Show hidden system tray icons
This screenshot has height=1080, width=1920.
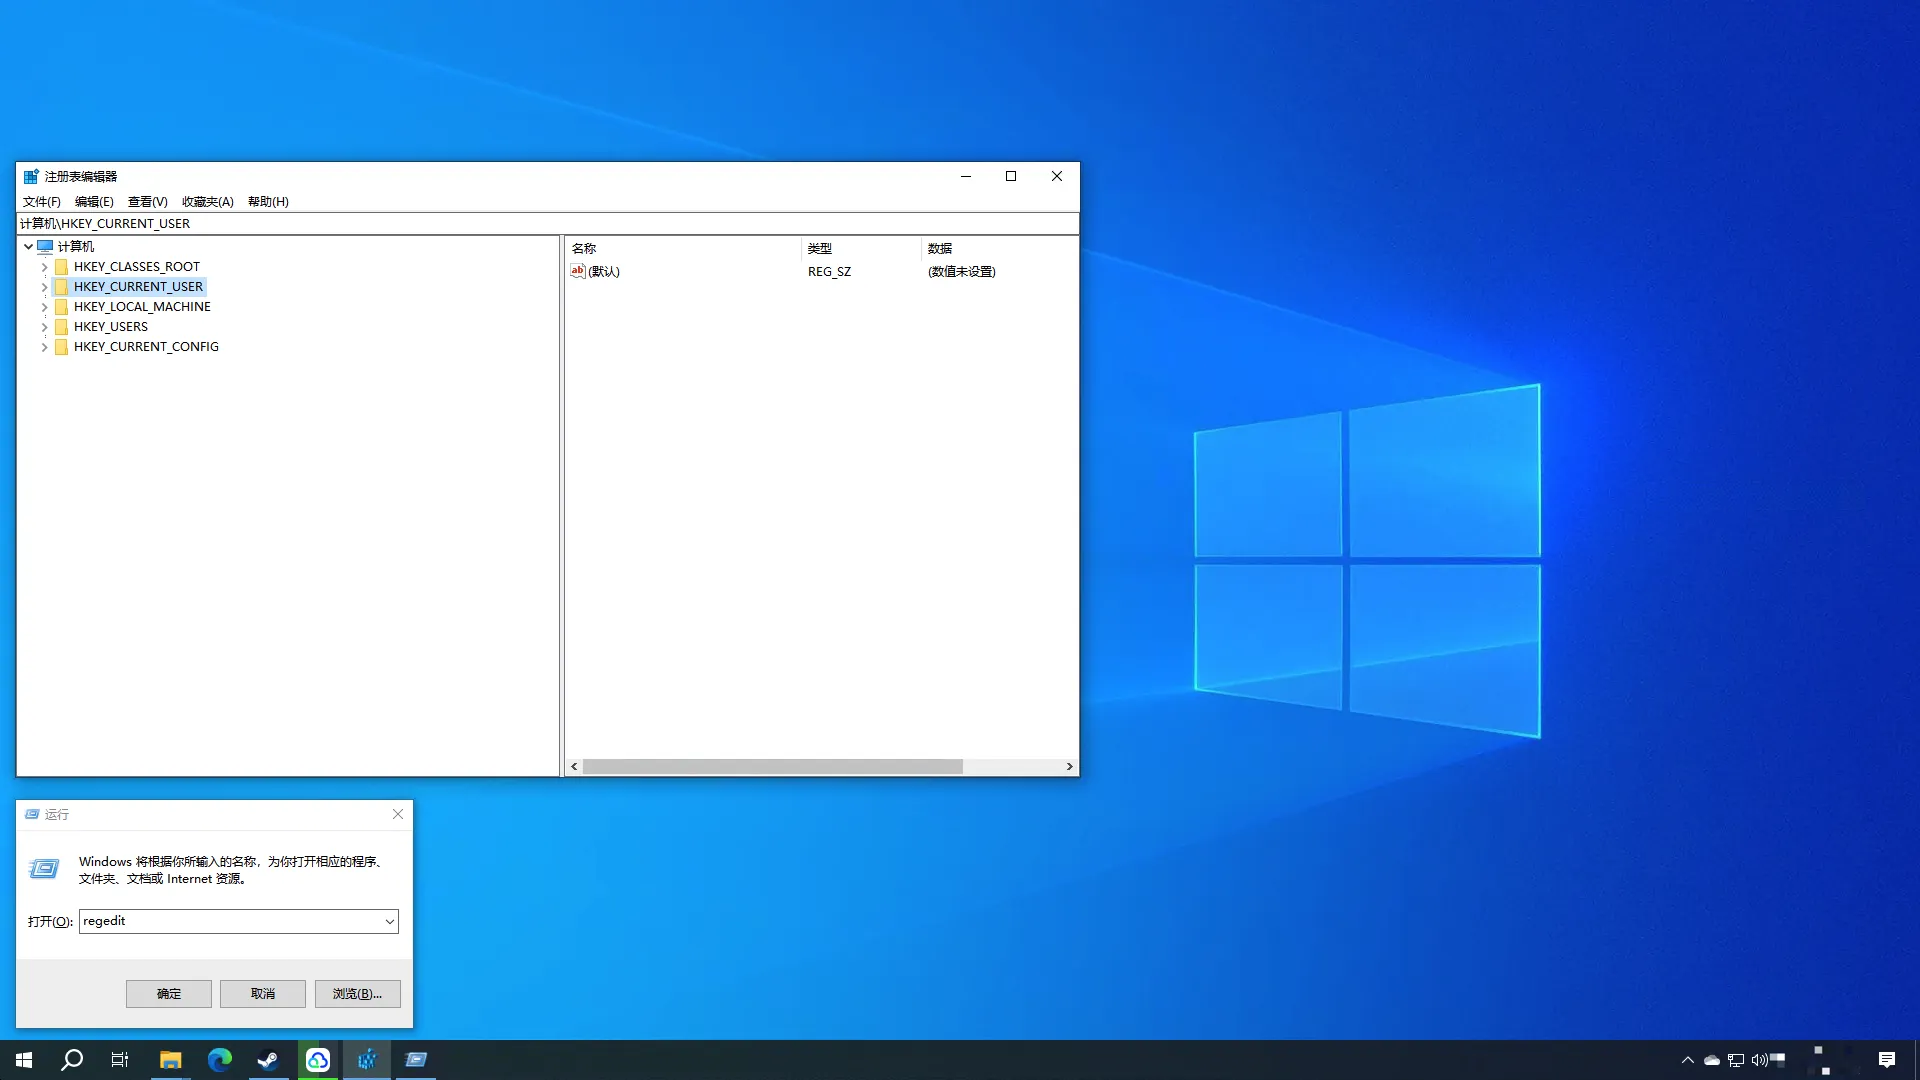(x=1688, y=1060)
